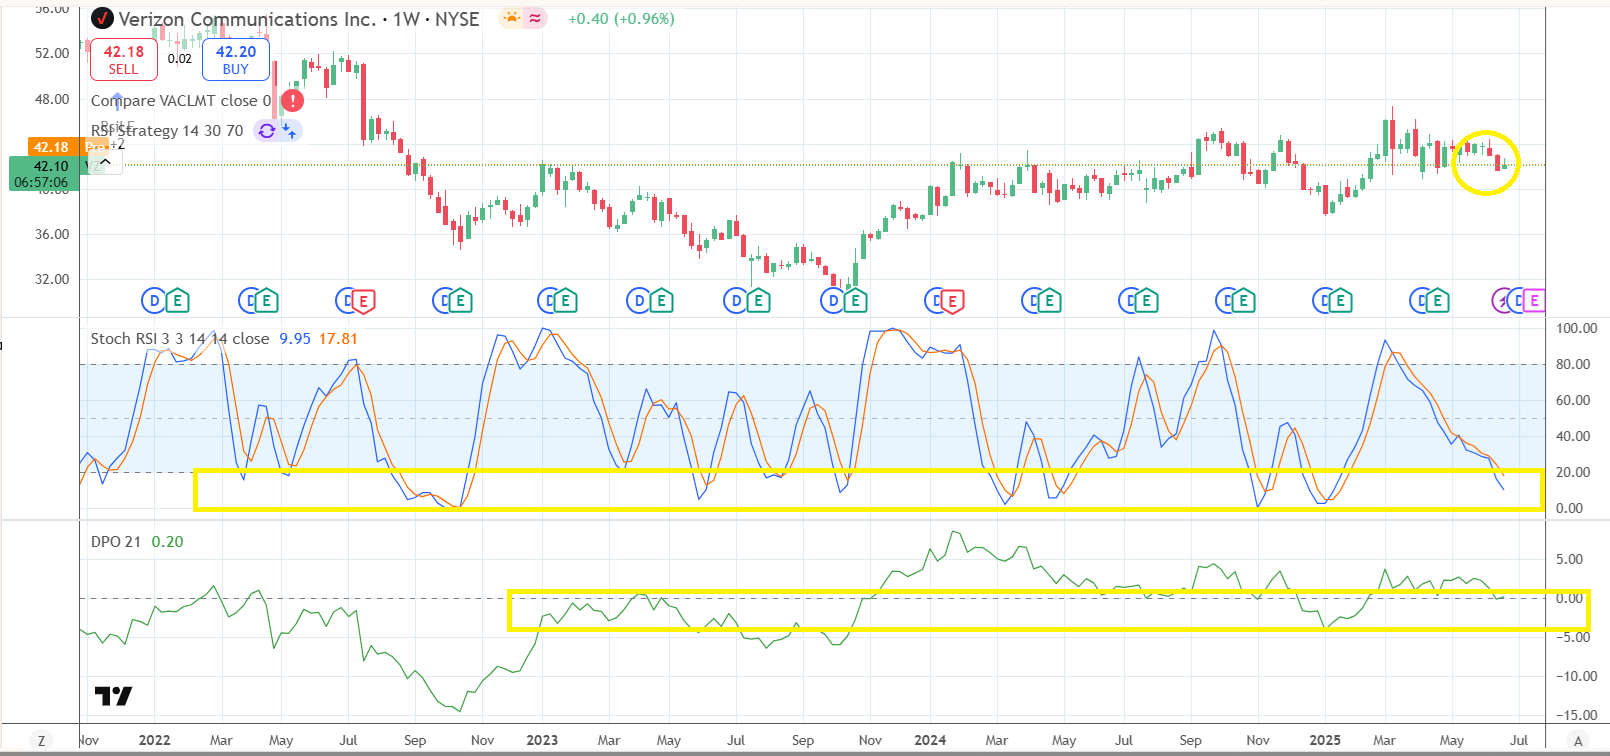The width and height of the screenshot is (1610, 756).
Task: Click the orange sun pre-market session icon
Action: coord(512,18)
